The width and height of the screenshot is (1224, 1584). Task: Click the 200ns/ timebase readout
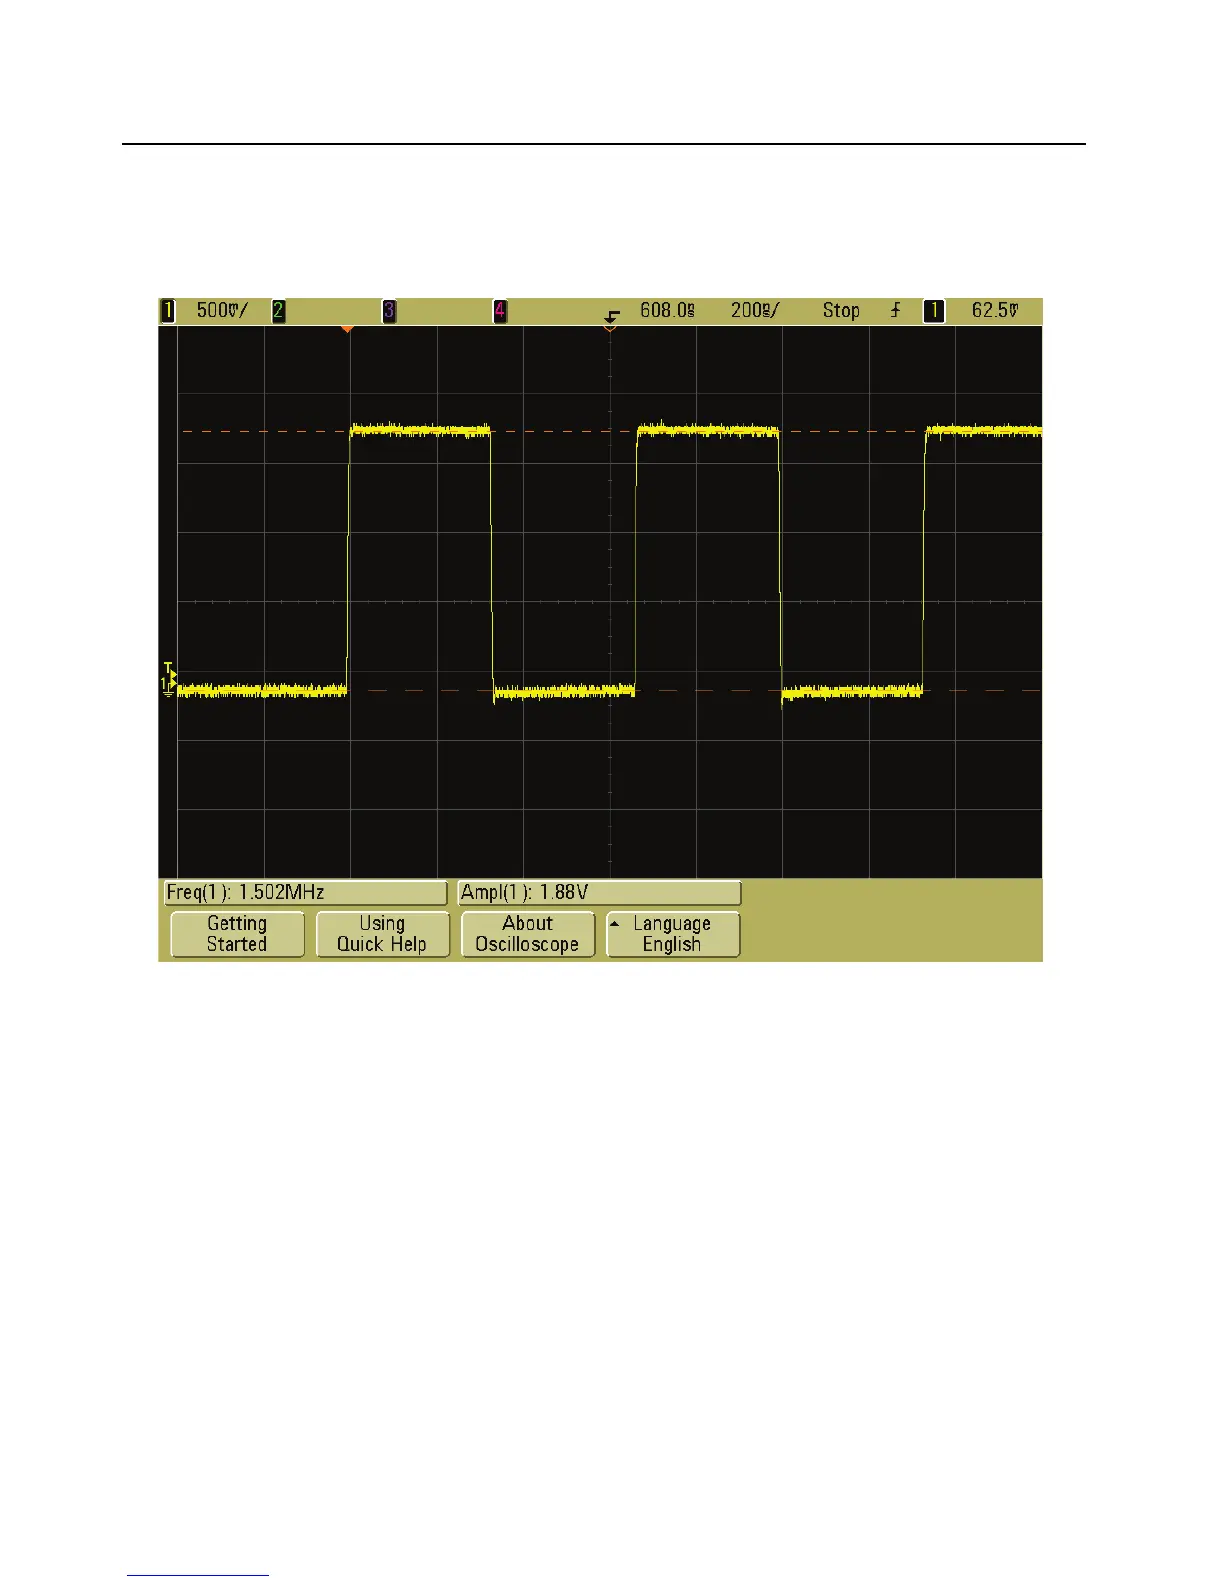pos(755,311)
